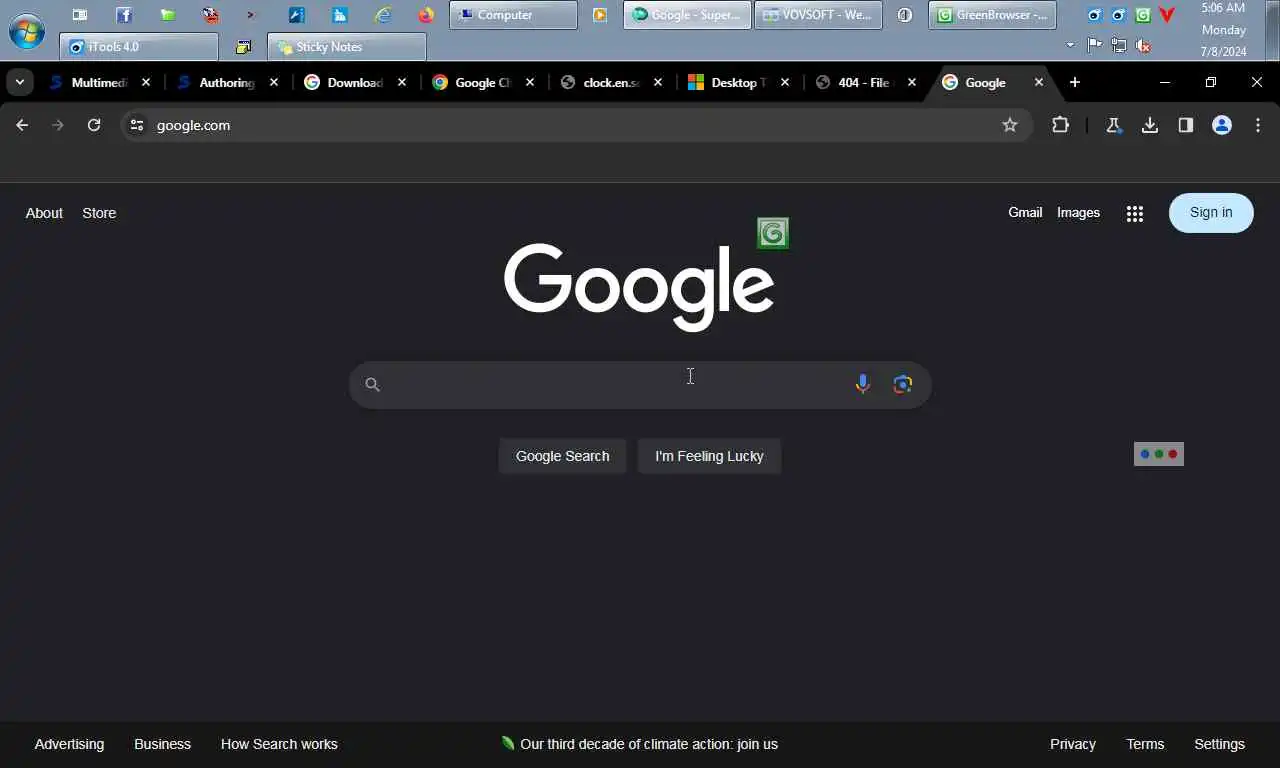
Task: Open the Windows Start menu orb
Action: [26, 30]
